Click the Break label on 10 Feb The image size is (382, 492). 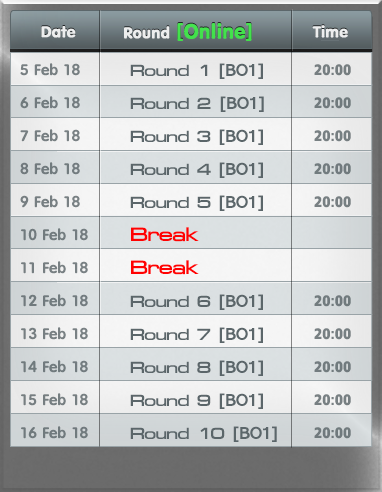[164, 235]
